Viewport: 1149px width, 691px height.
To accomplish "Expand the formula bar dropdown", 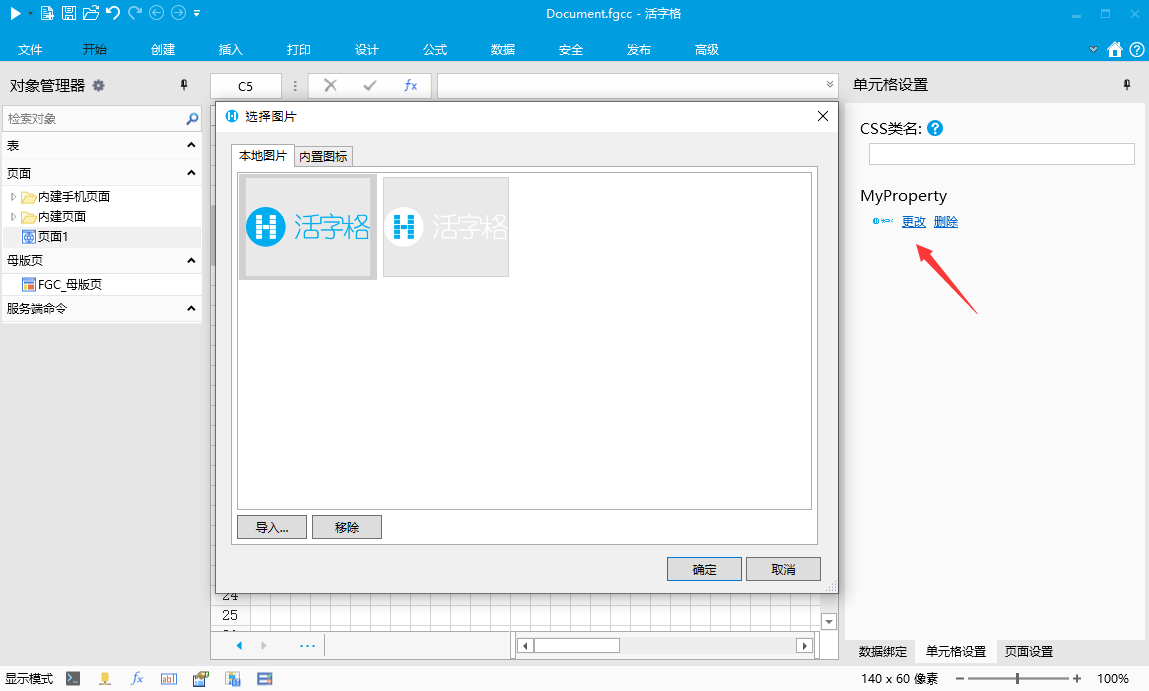I will pos(830,84).
